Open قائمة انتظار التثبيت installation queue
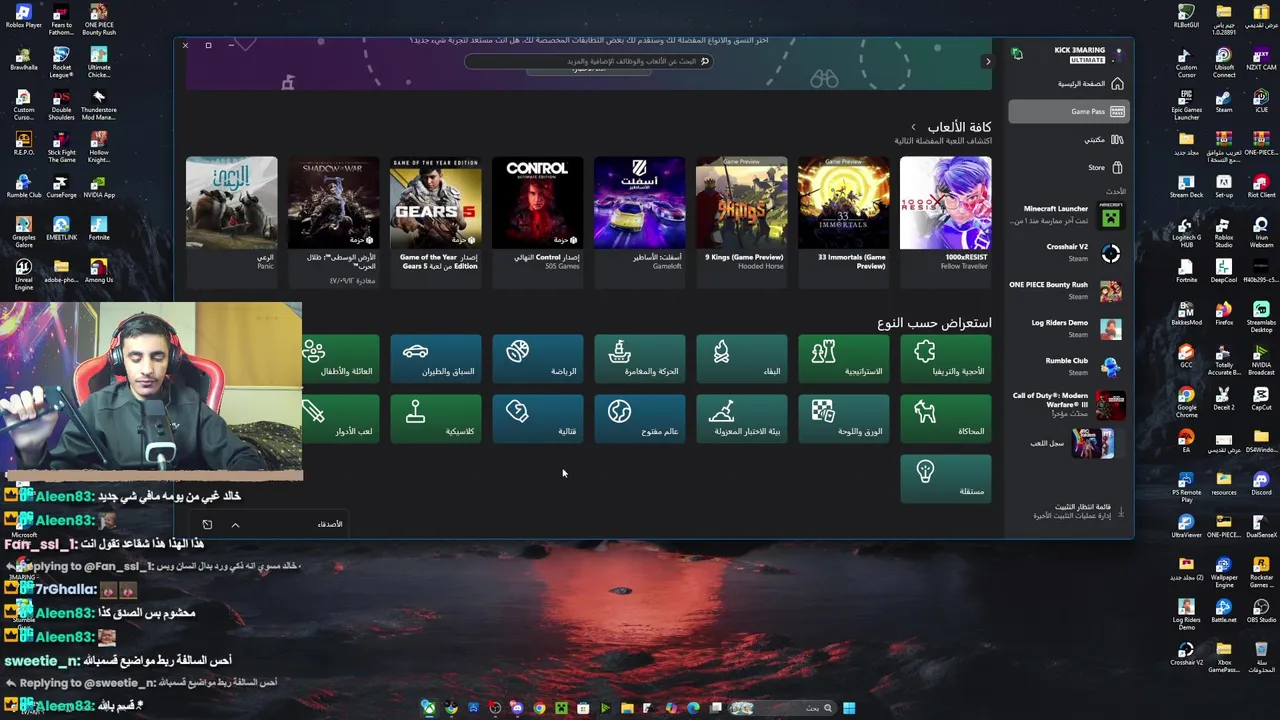 tap(1075, 511)
